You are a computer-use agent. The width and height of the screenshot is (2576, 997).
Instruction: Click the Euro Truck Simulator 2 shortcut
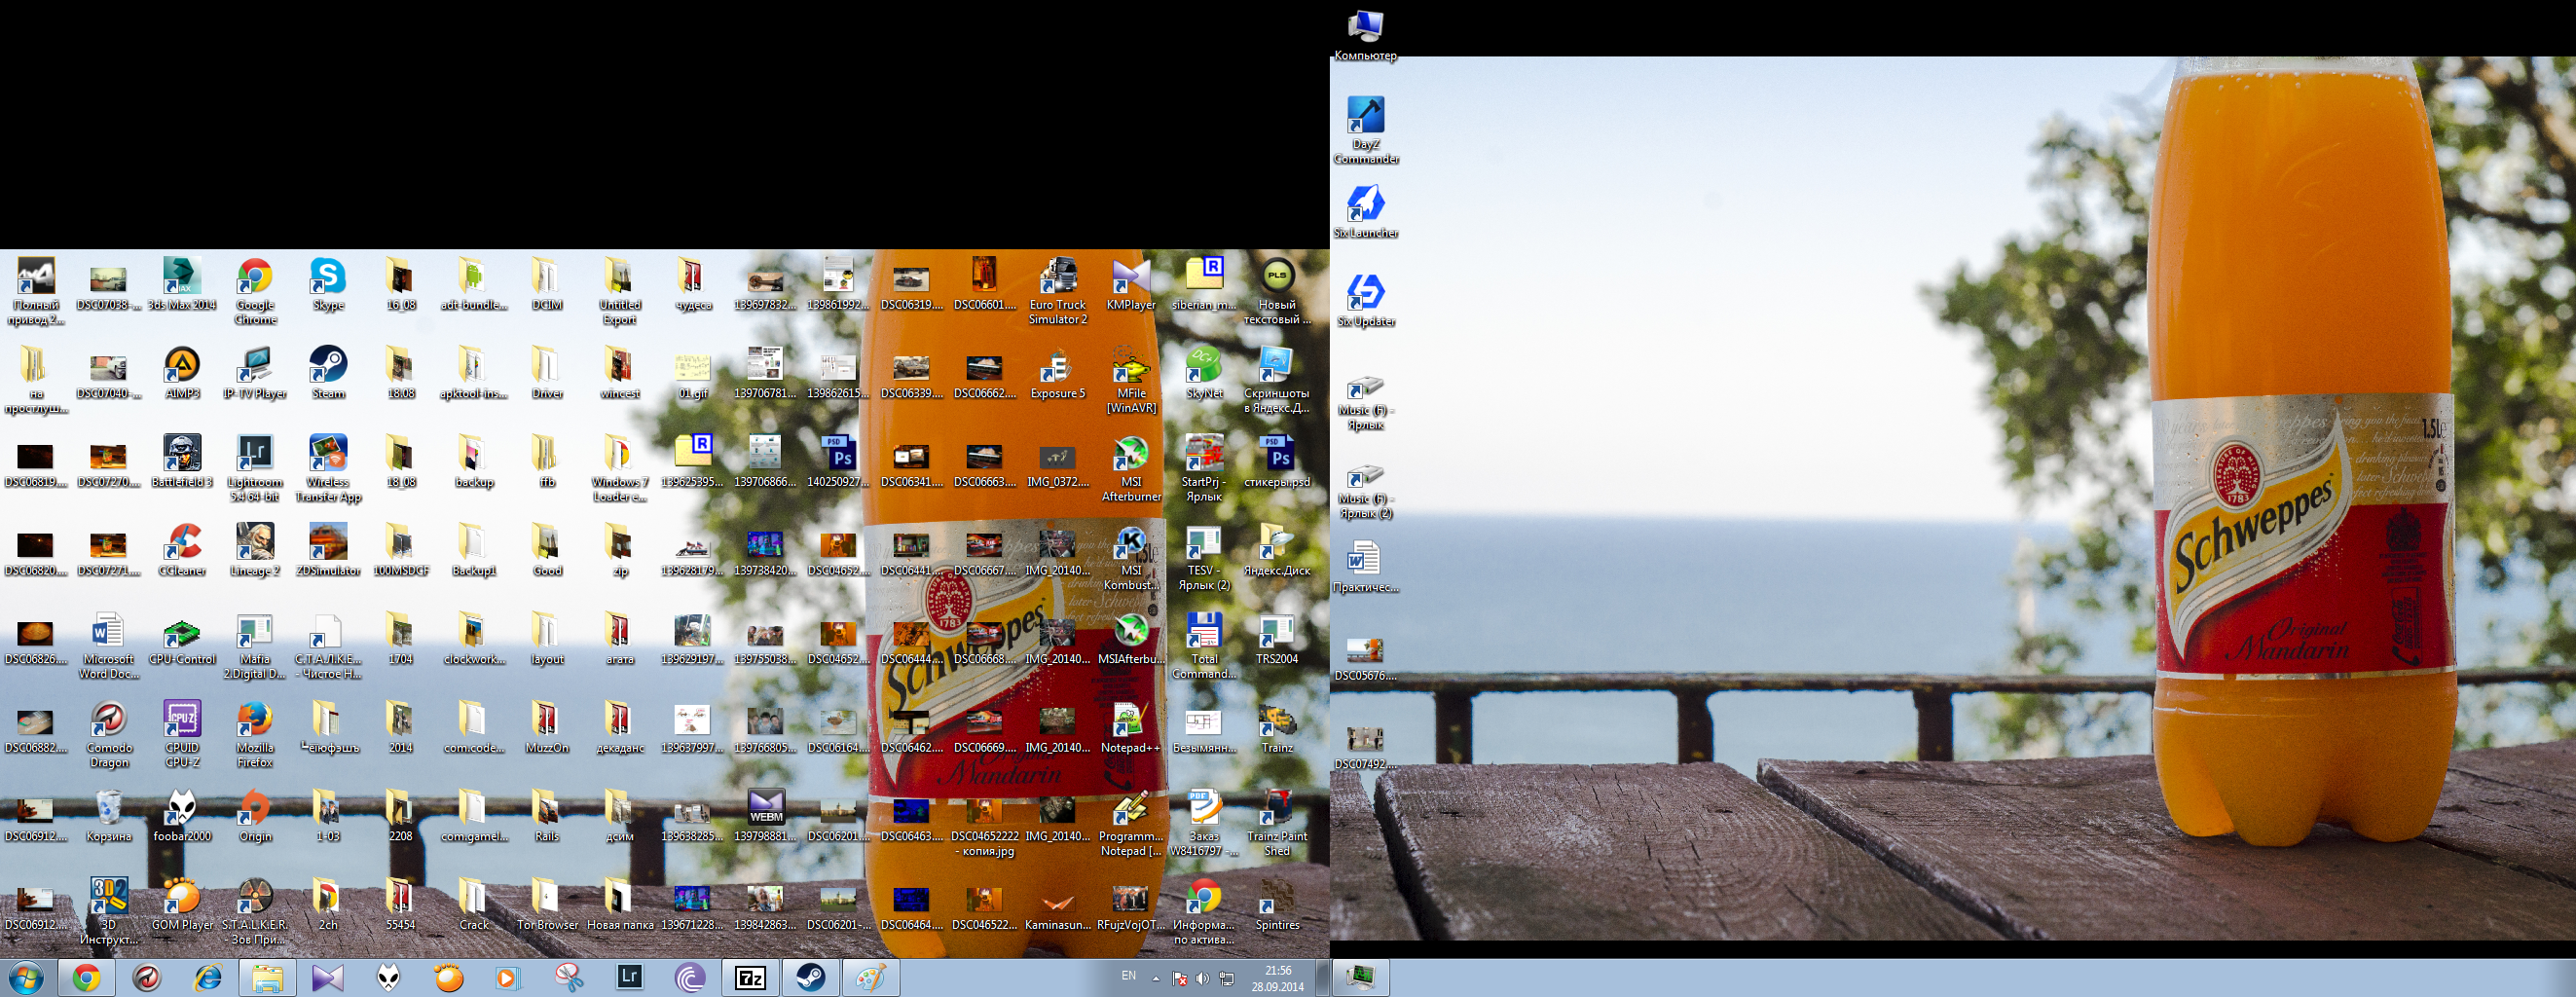[1058, 292]
